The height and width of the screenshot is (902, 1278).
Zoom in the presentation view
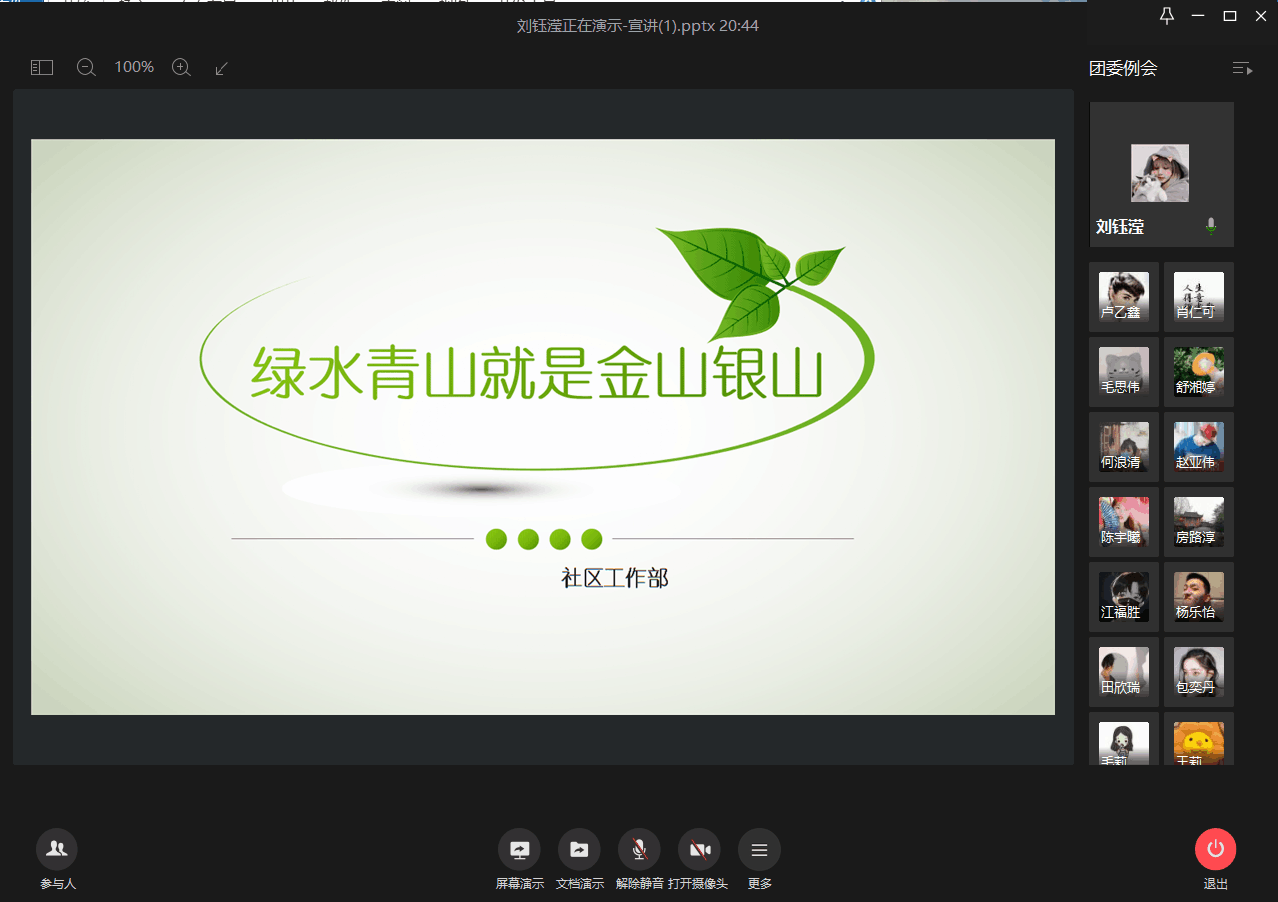click(x=181, y=67)
